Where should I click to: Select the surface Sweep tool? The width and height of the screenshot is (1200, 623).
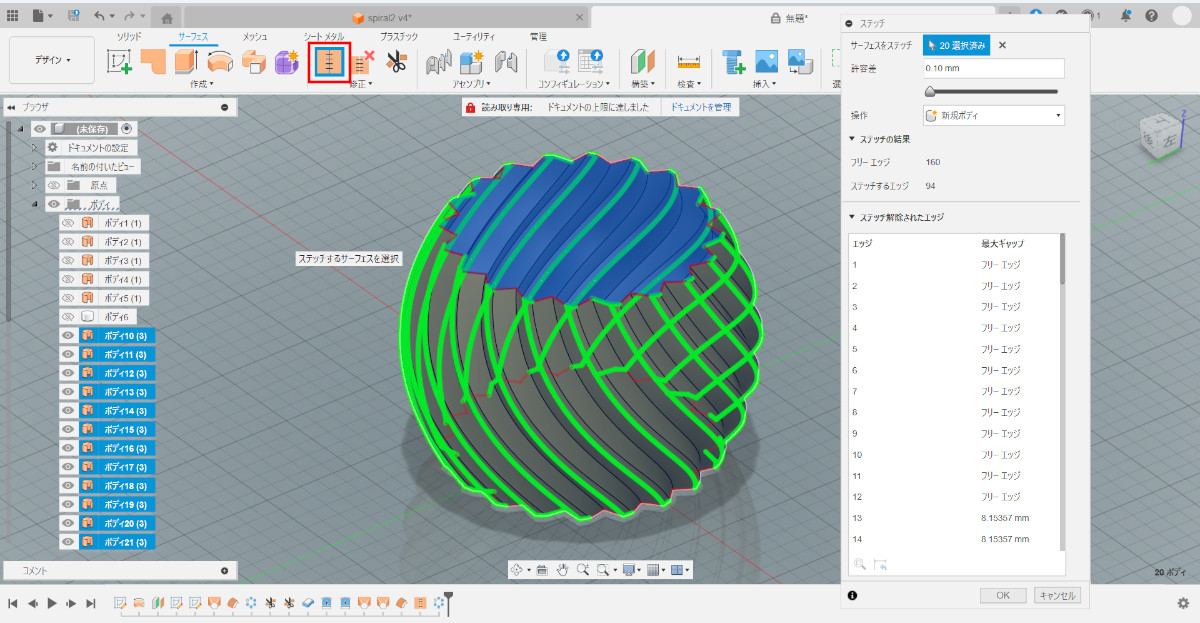pos(254,62)
